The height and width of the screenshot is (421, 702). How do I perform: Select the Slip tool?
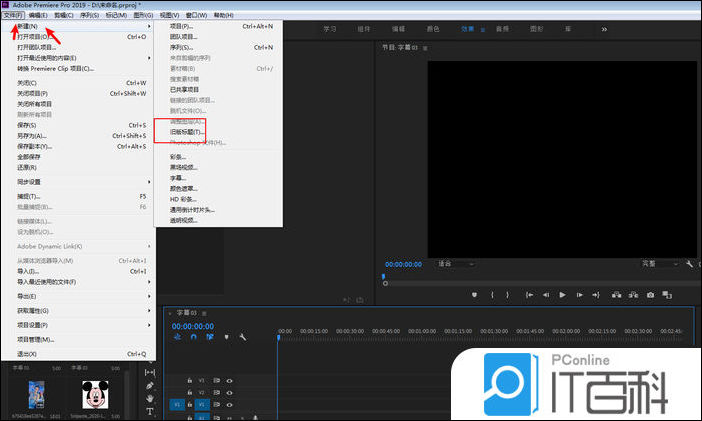pos(150,372)
